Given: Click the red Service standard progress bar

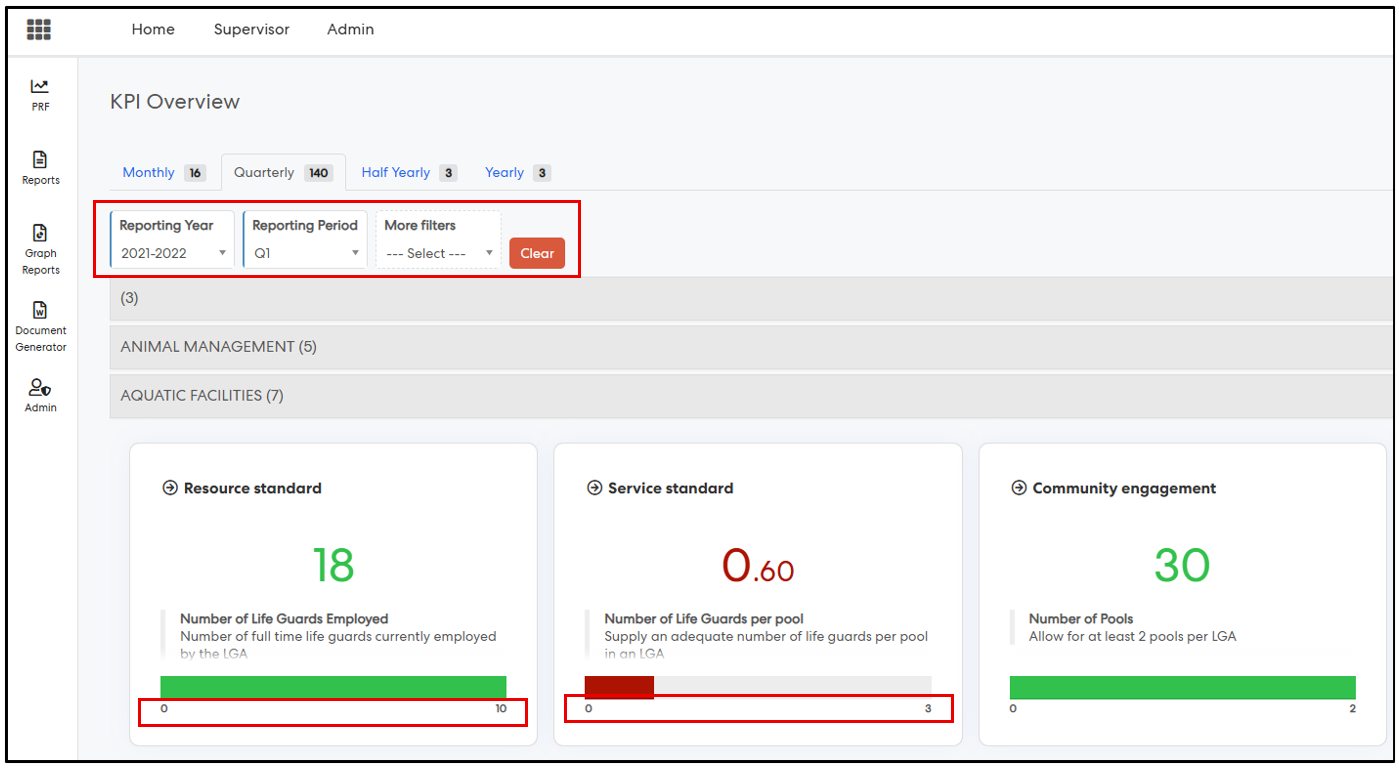Looking at the screenshot, I should click(x=619, y=687).
